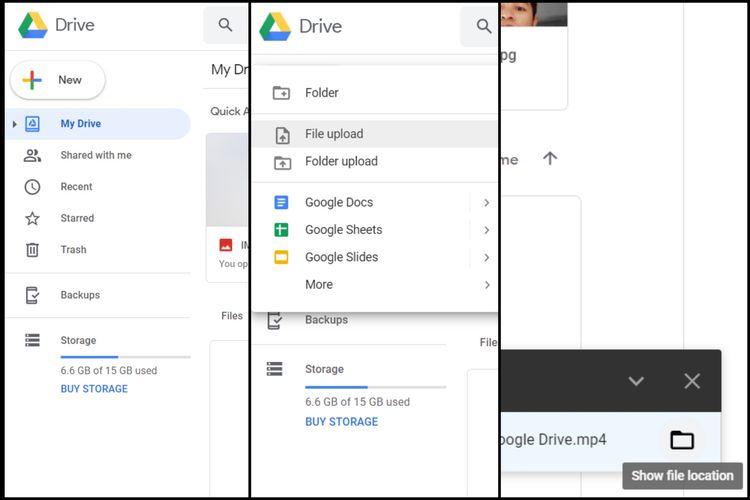Click the Quick Access image thumbnail
Screen dimensions: 750x500
coord(227,180)
